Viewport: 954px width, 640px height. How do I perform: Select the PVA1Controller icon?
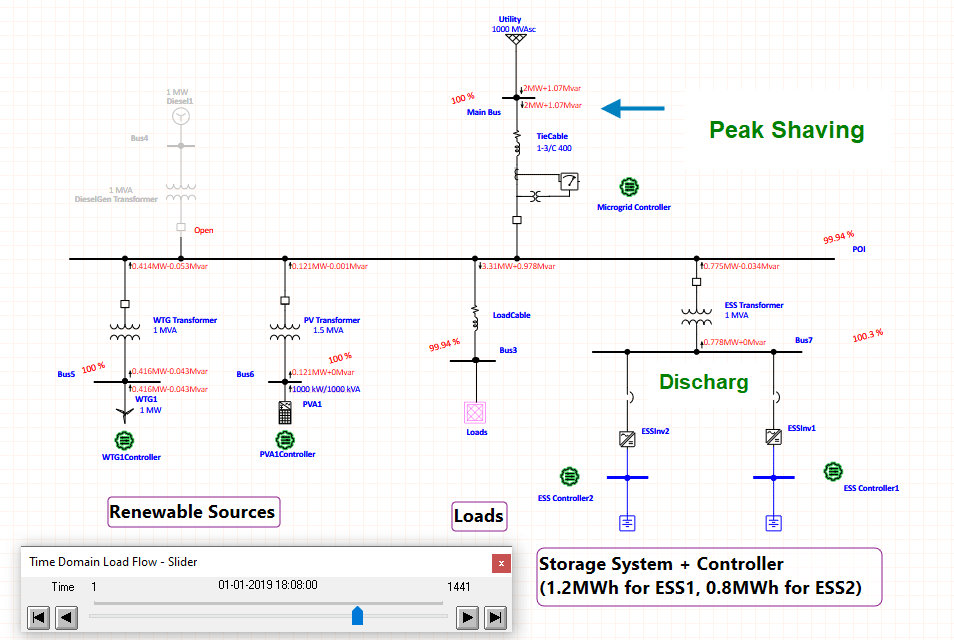click(285, 439)
